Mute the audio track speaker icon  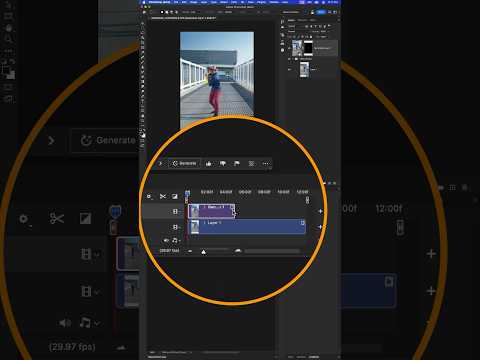click(166, 240)
